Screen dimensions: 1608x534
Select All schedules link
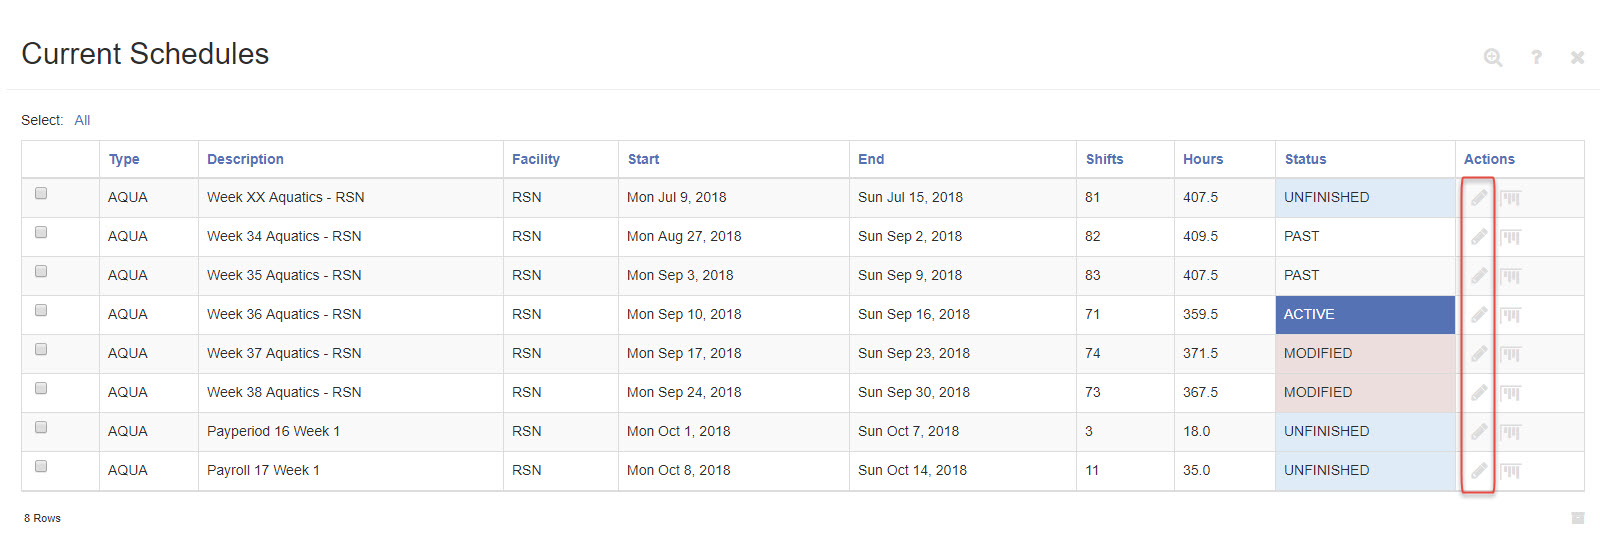(x=82, y=120)
